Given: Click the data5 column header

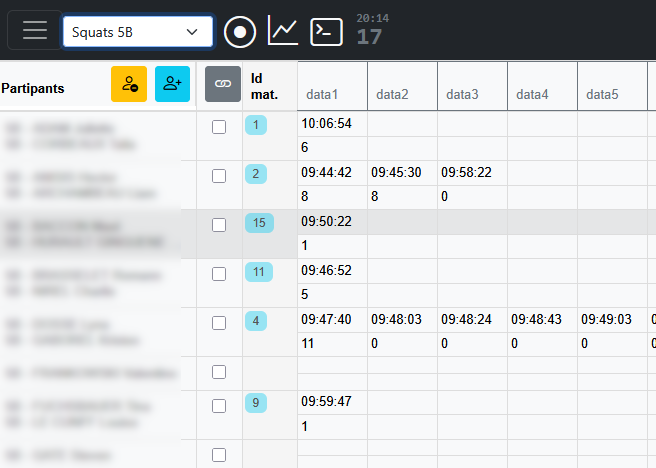Looking at the screenshot, I should (x=612, y=87).
